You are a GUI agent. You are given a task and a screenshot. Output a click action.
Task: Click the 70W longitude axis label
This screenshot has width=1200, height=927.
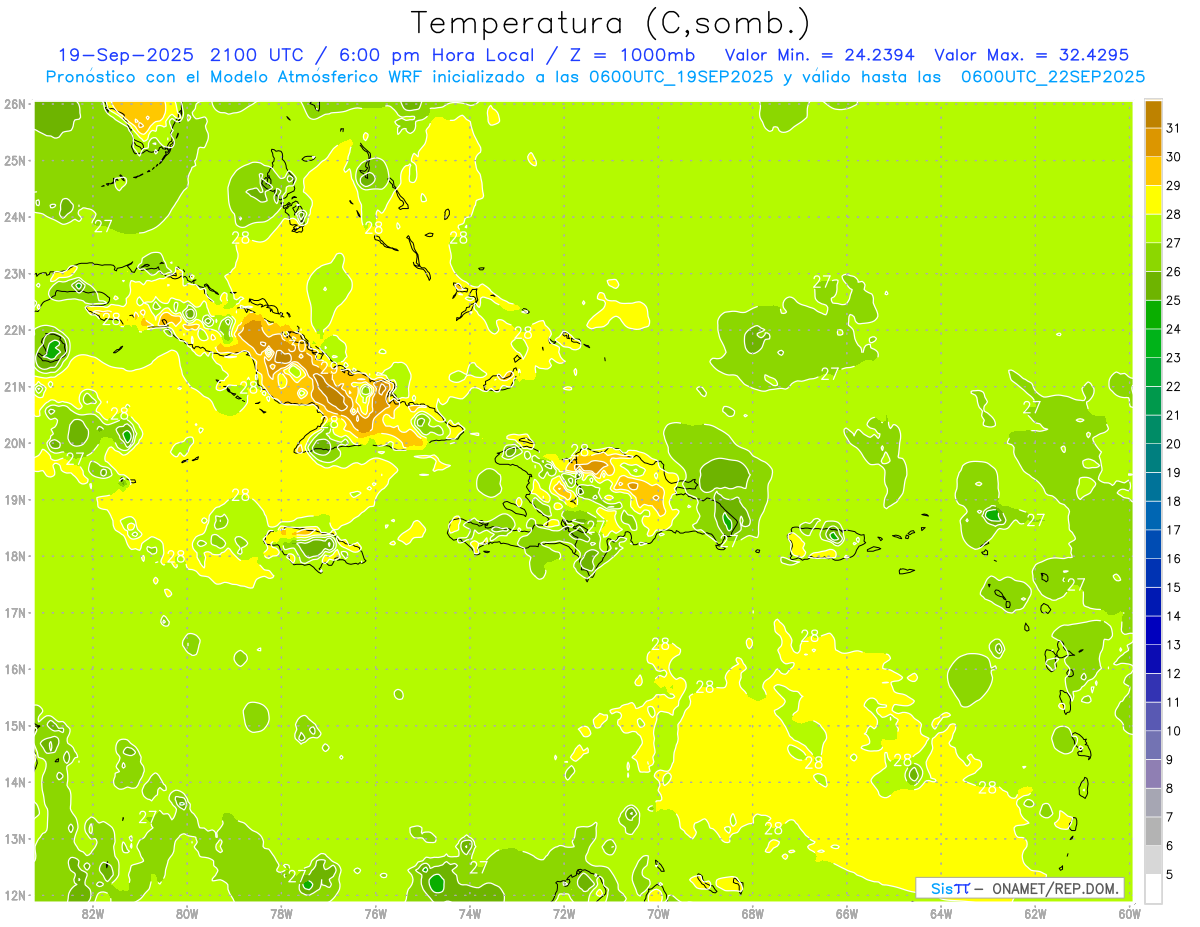[x=658, y=912]
